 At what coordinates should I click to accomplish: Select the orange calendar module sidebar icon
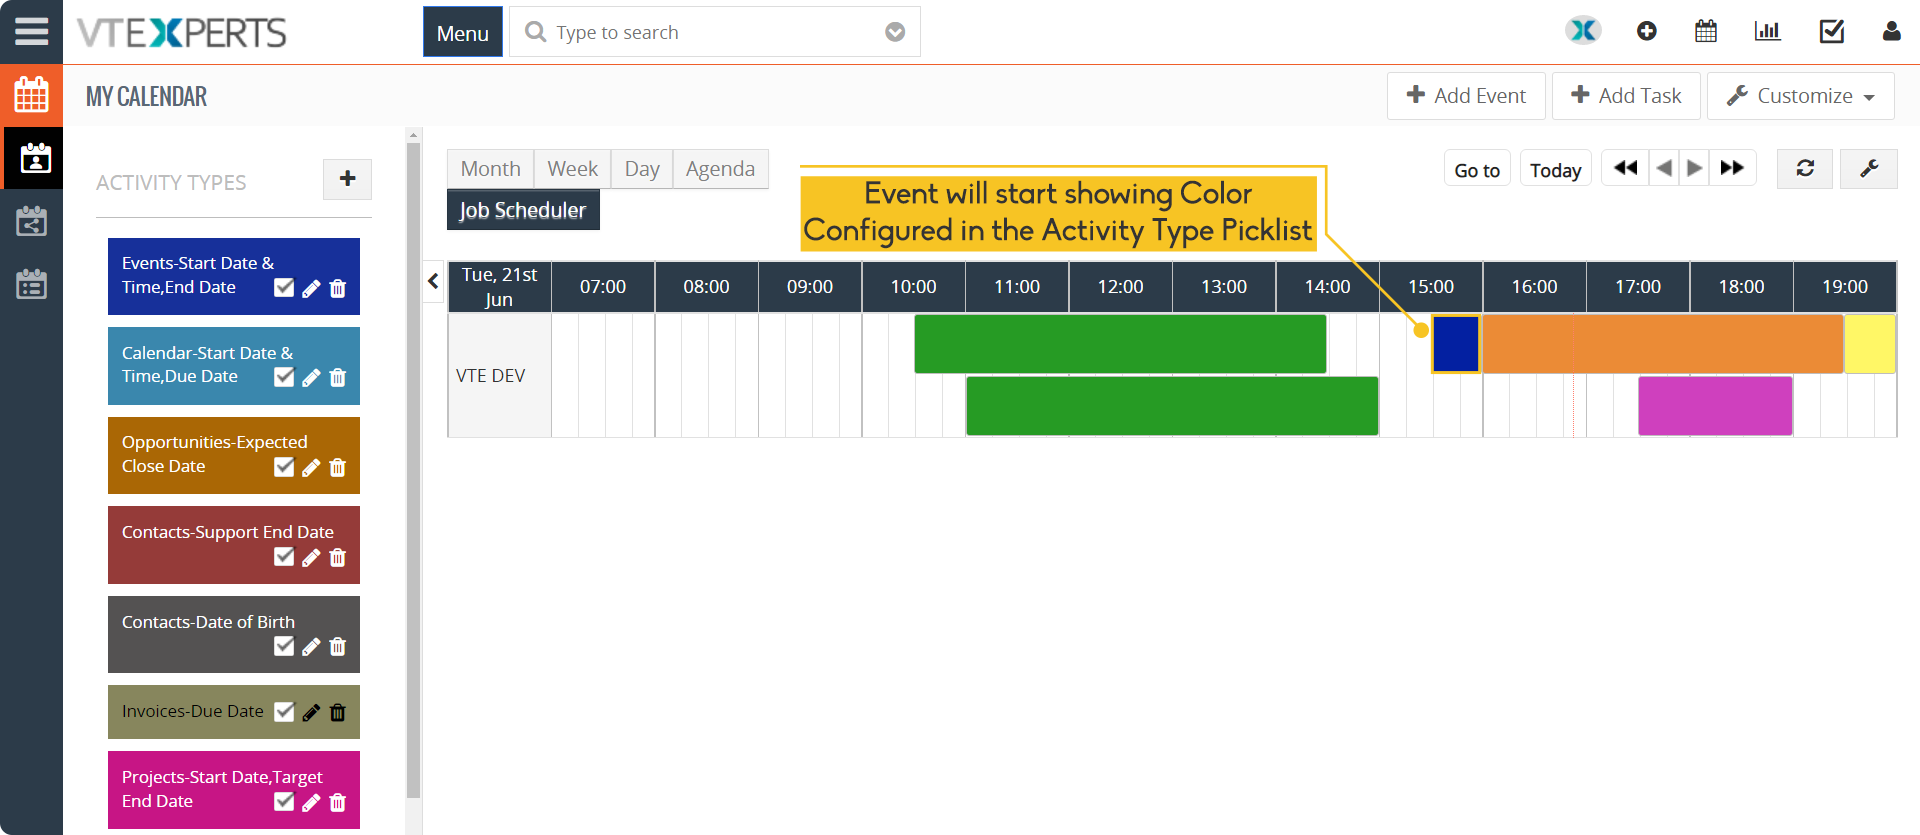click(31, 95)
